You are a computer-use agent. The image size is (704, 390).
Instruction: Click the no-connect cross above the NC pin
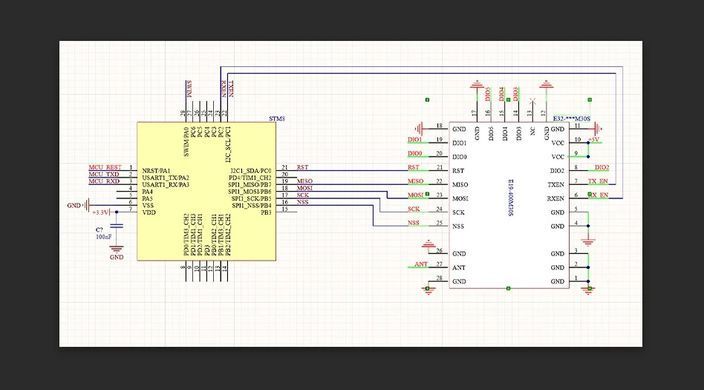[x=532, y=100]
